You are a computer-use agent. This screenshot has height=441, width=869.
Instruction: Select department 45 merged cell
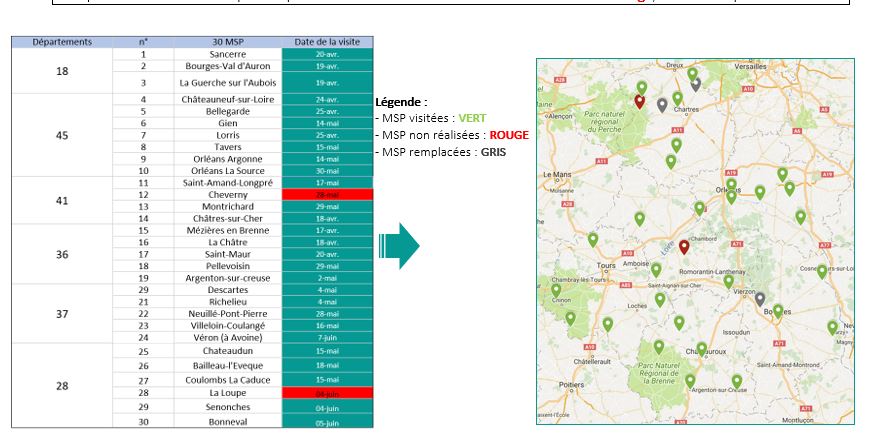pos(62,135)
